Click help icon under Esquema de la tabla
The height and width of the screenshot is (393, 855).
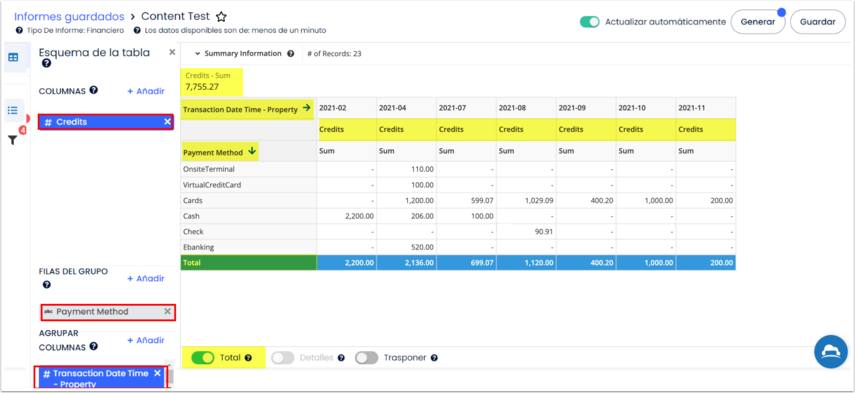click(46, 64)
